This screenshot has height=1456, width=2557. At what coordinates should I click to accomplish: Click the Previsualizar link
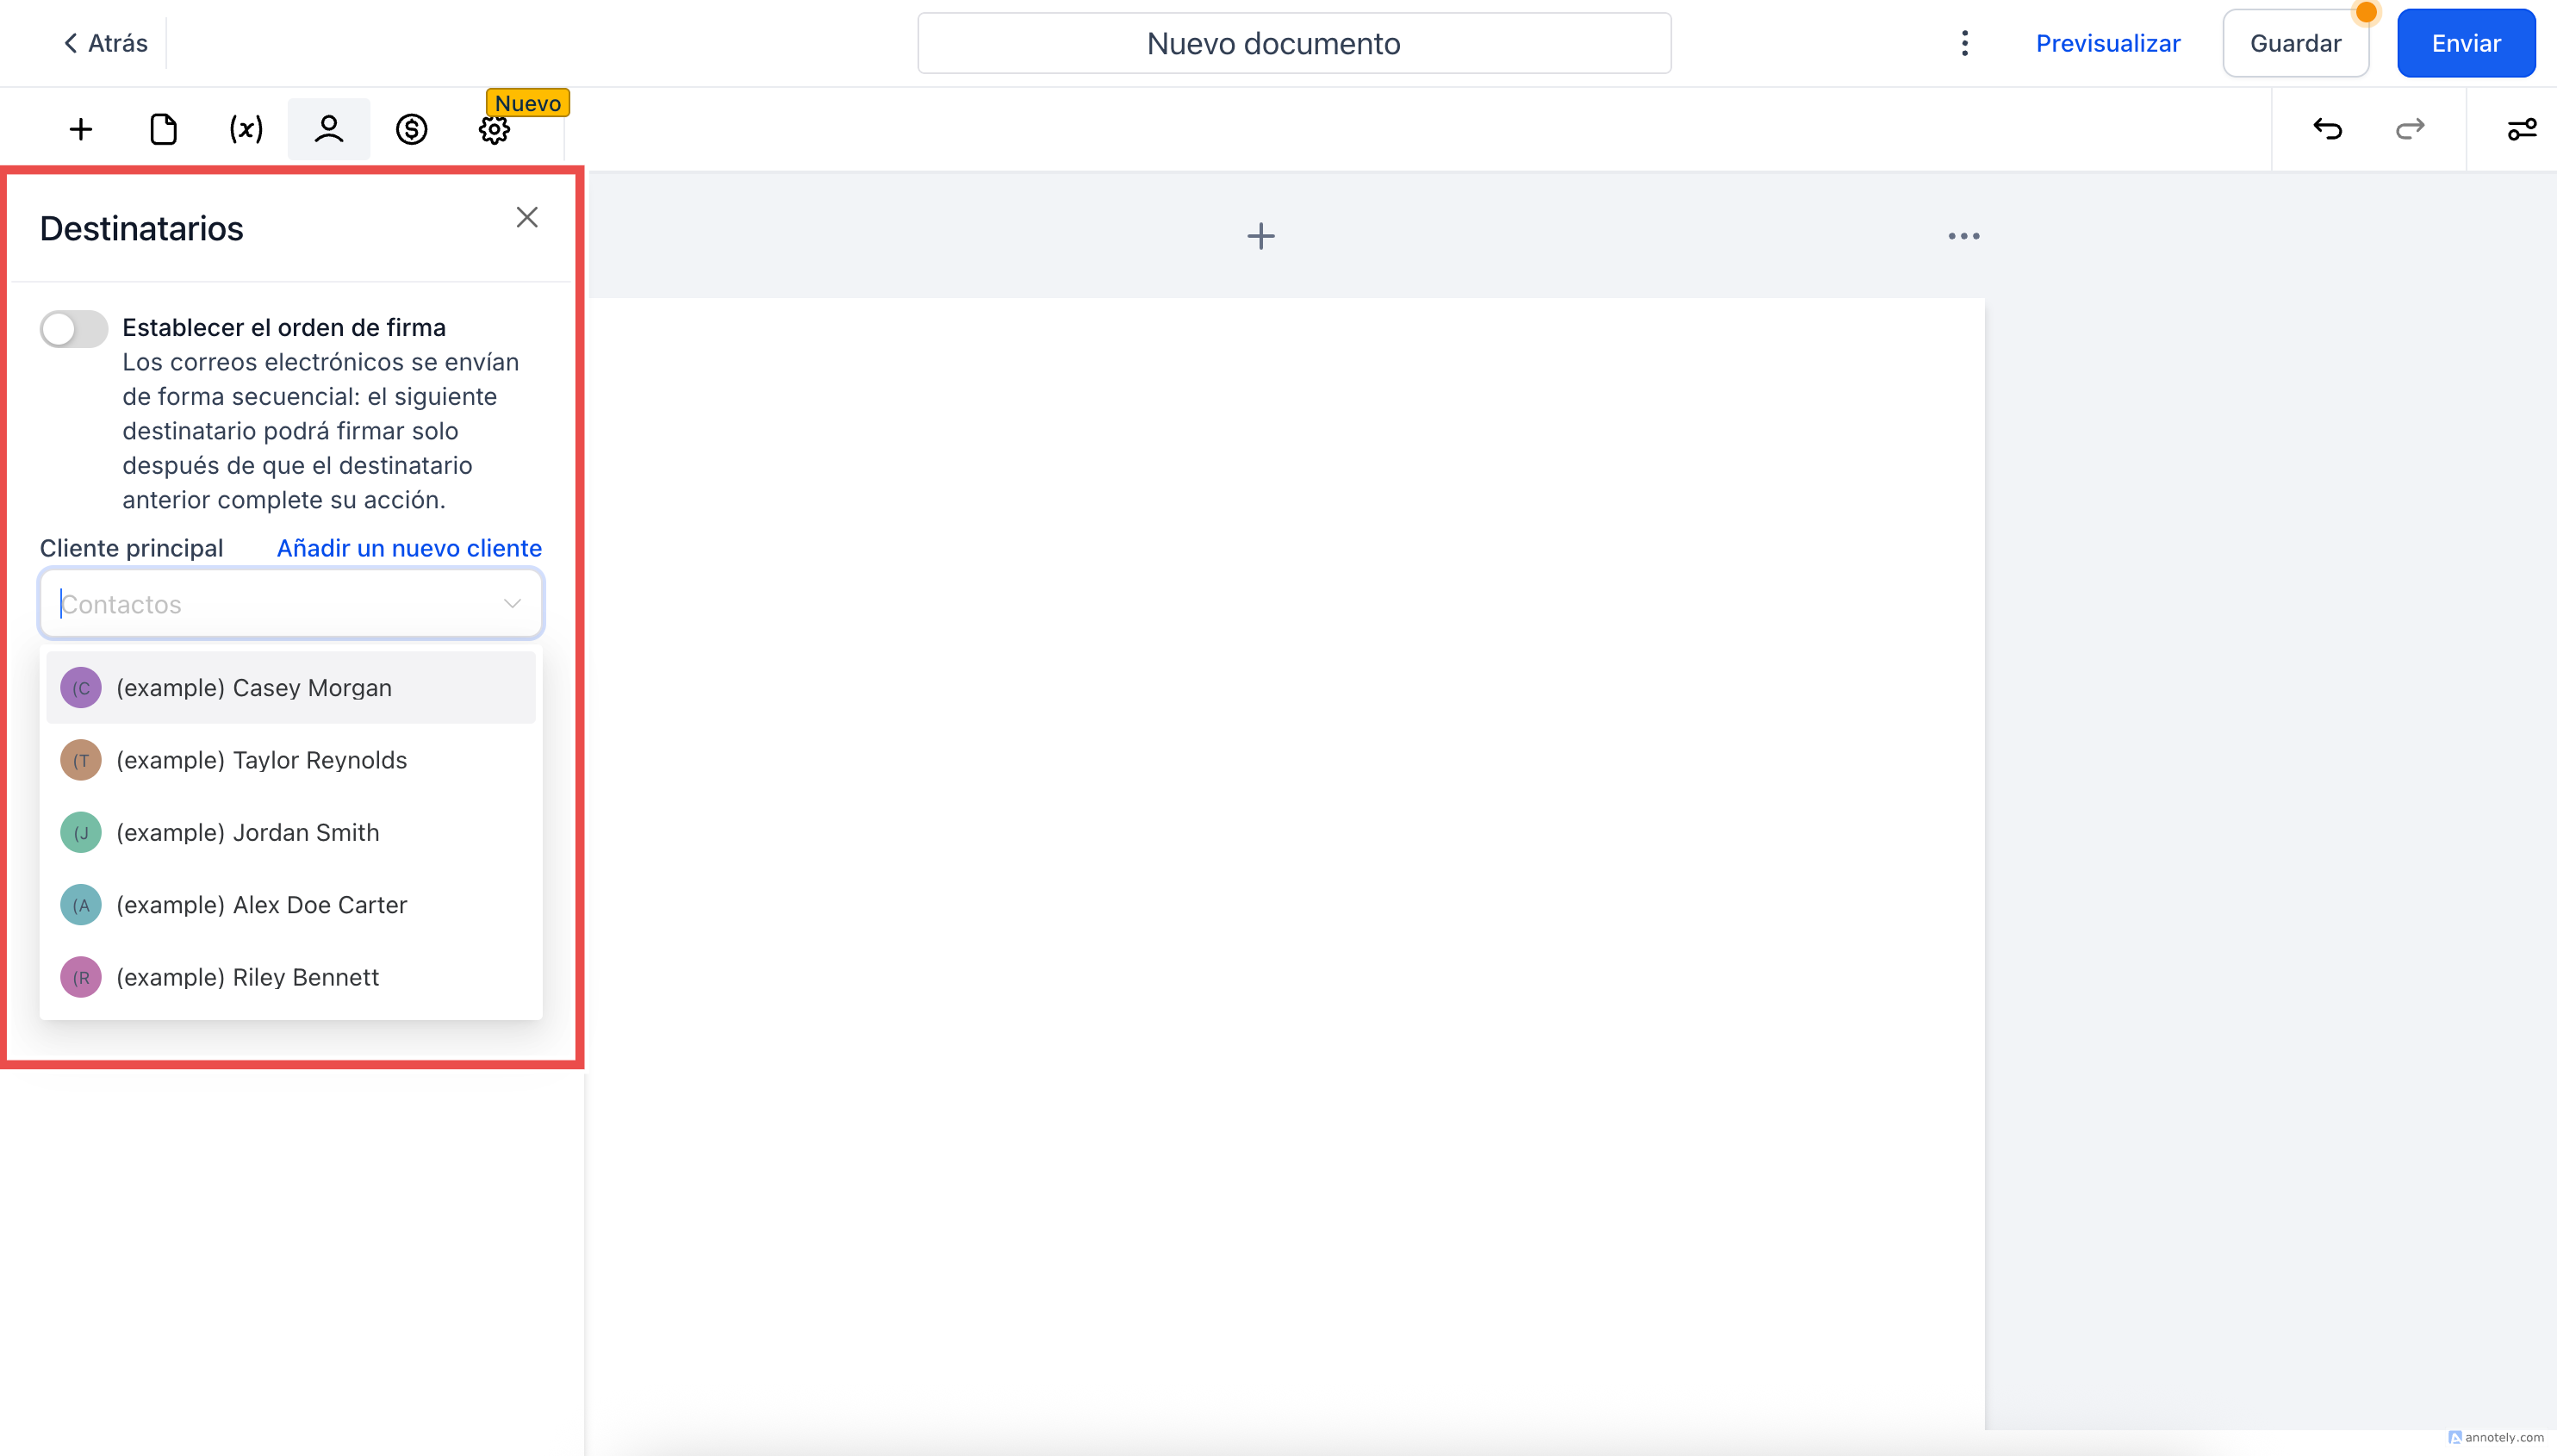pyautogui.click(x=2107, y=43)
